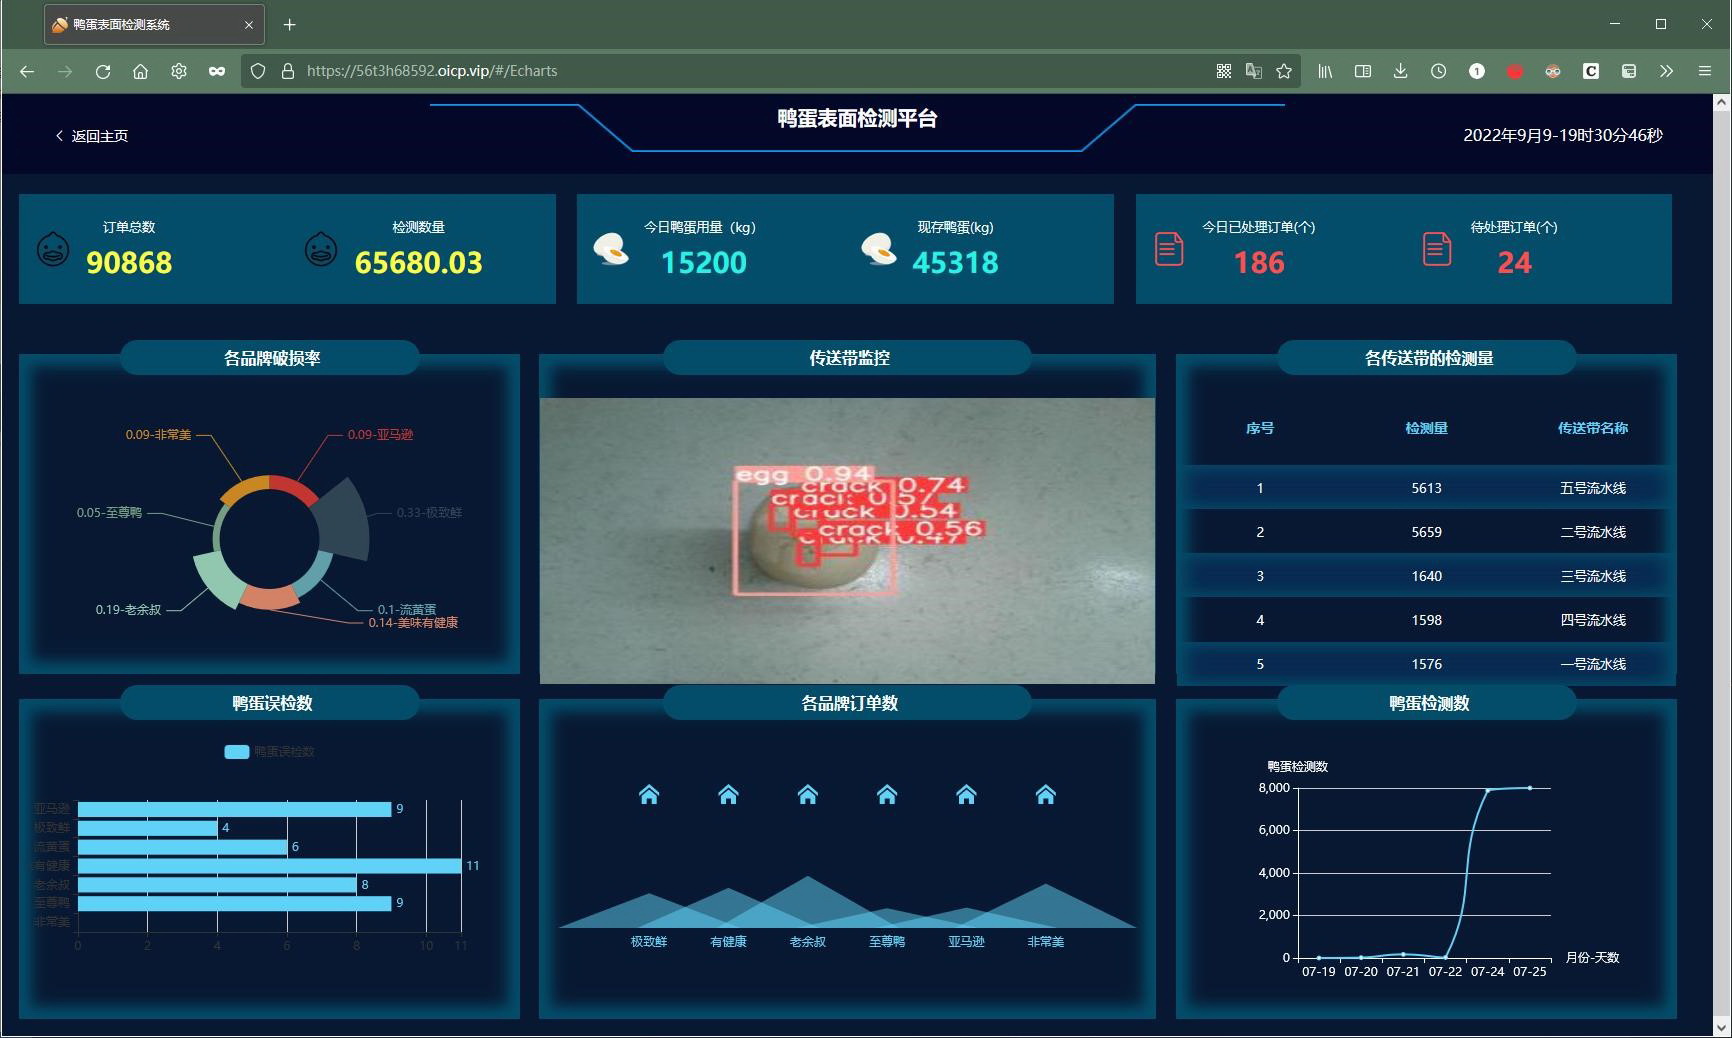The image size is (1732, 1038).
Task: Generate QR code for page from address bar
Action: tap(1223, 71)
